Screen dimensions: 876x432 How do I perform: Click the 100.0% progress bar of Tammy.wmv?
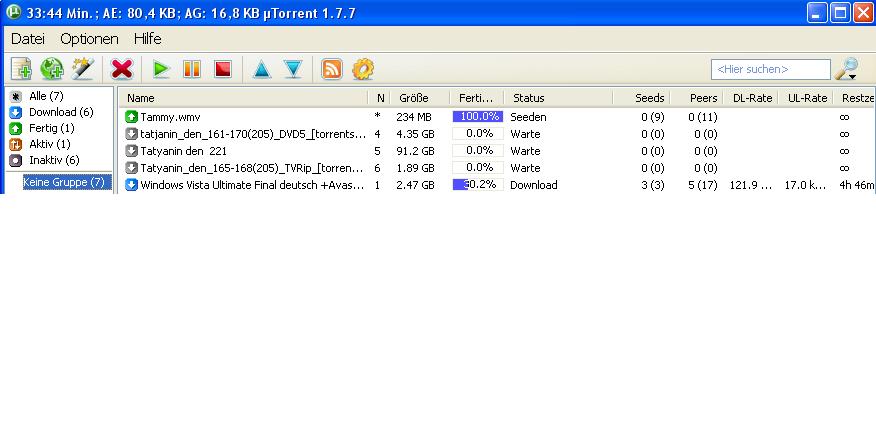478,117
